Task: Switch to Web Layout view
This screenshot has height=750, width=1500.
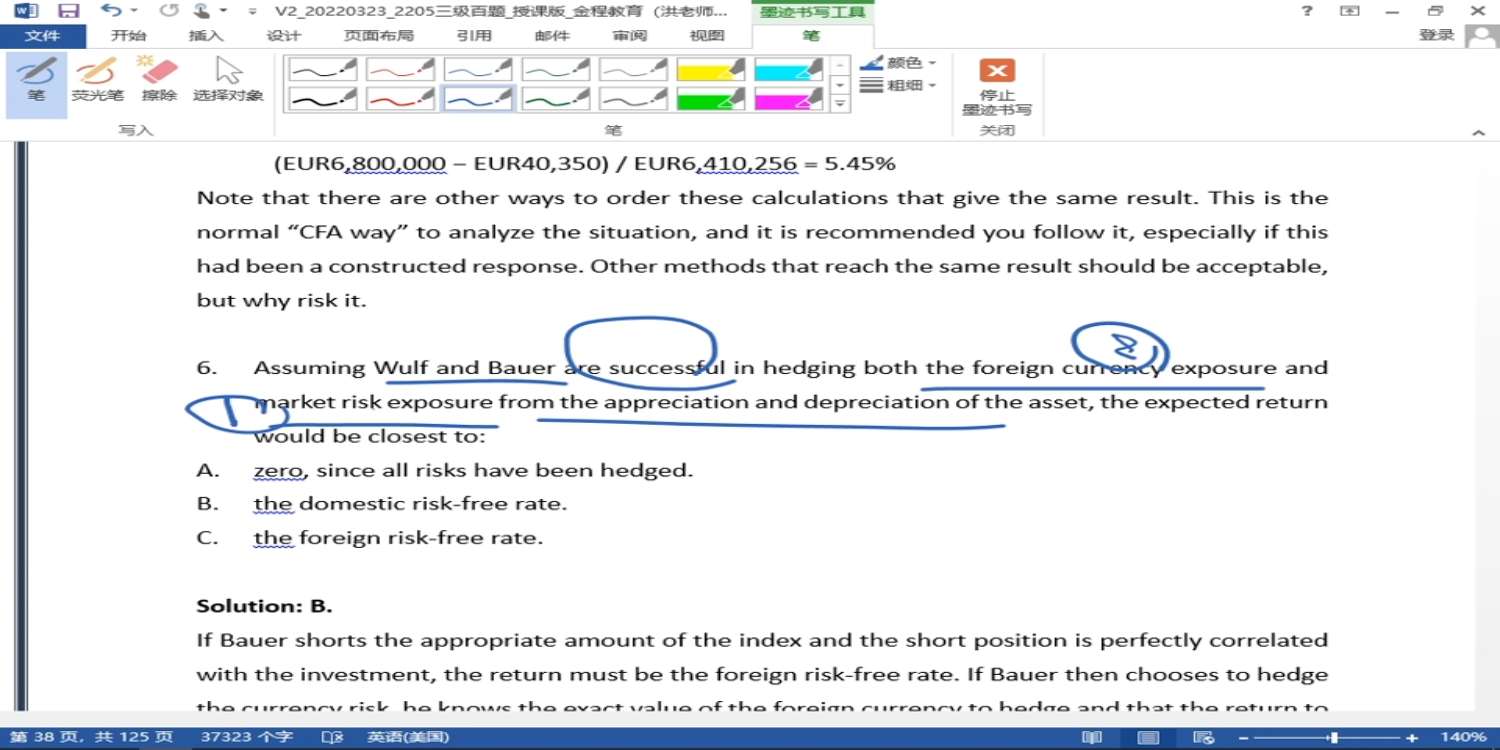Action: pos(1204,737)
